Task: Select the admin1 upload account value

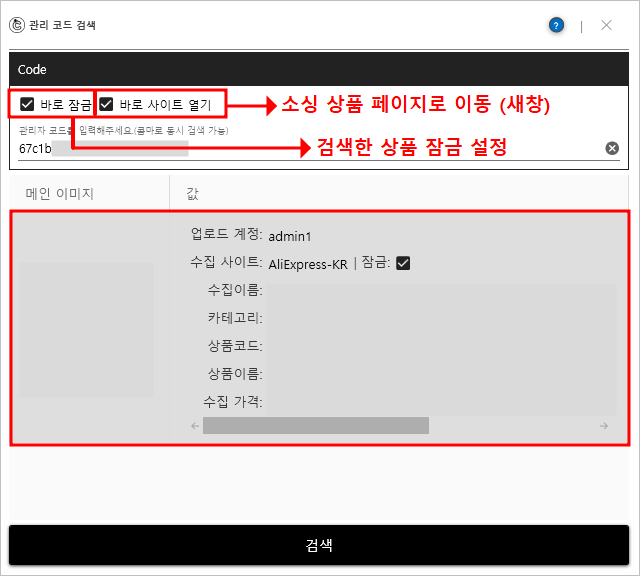Action: [x=290, y=236]
